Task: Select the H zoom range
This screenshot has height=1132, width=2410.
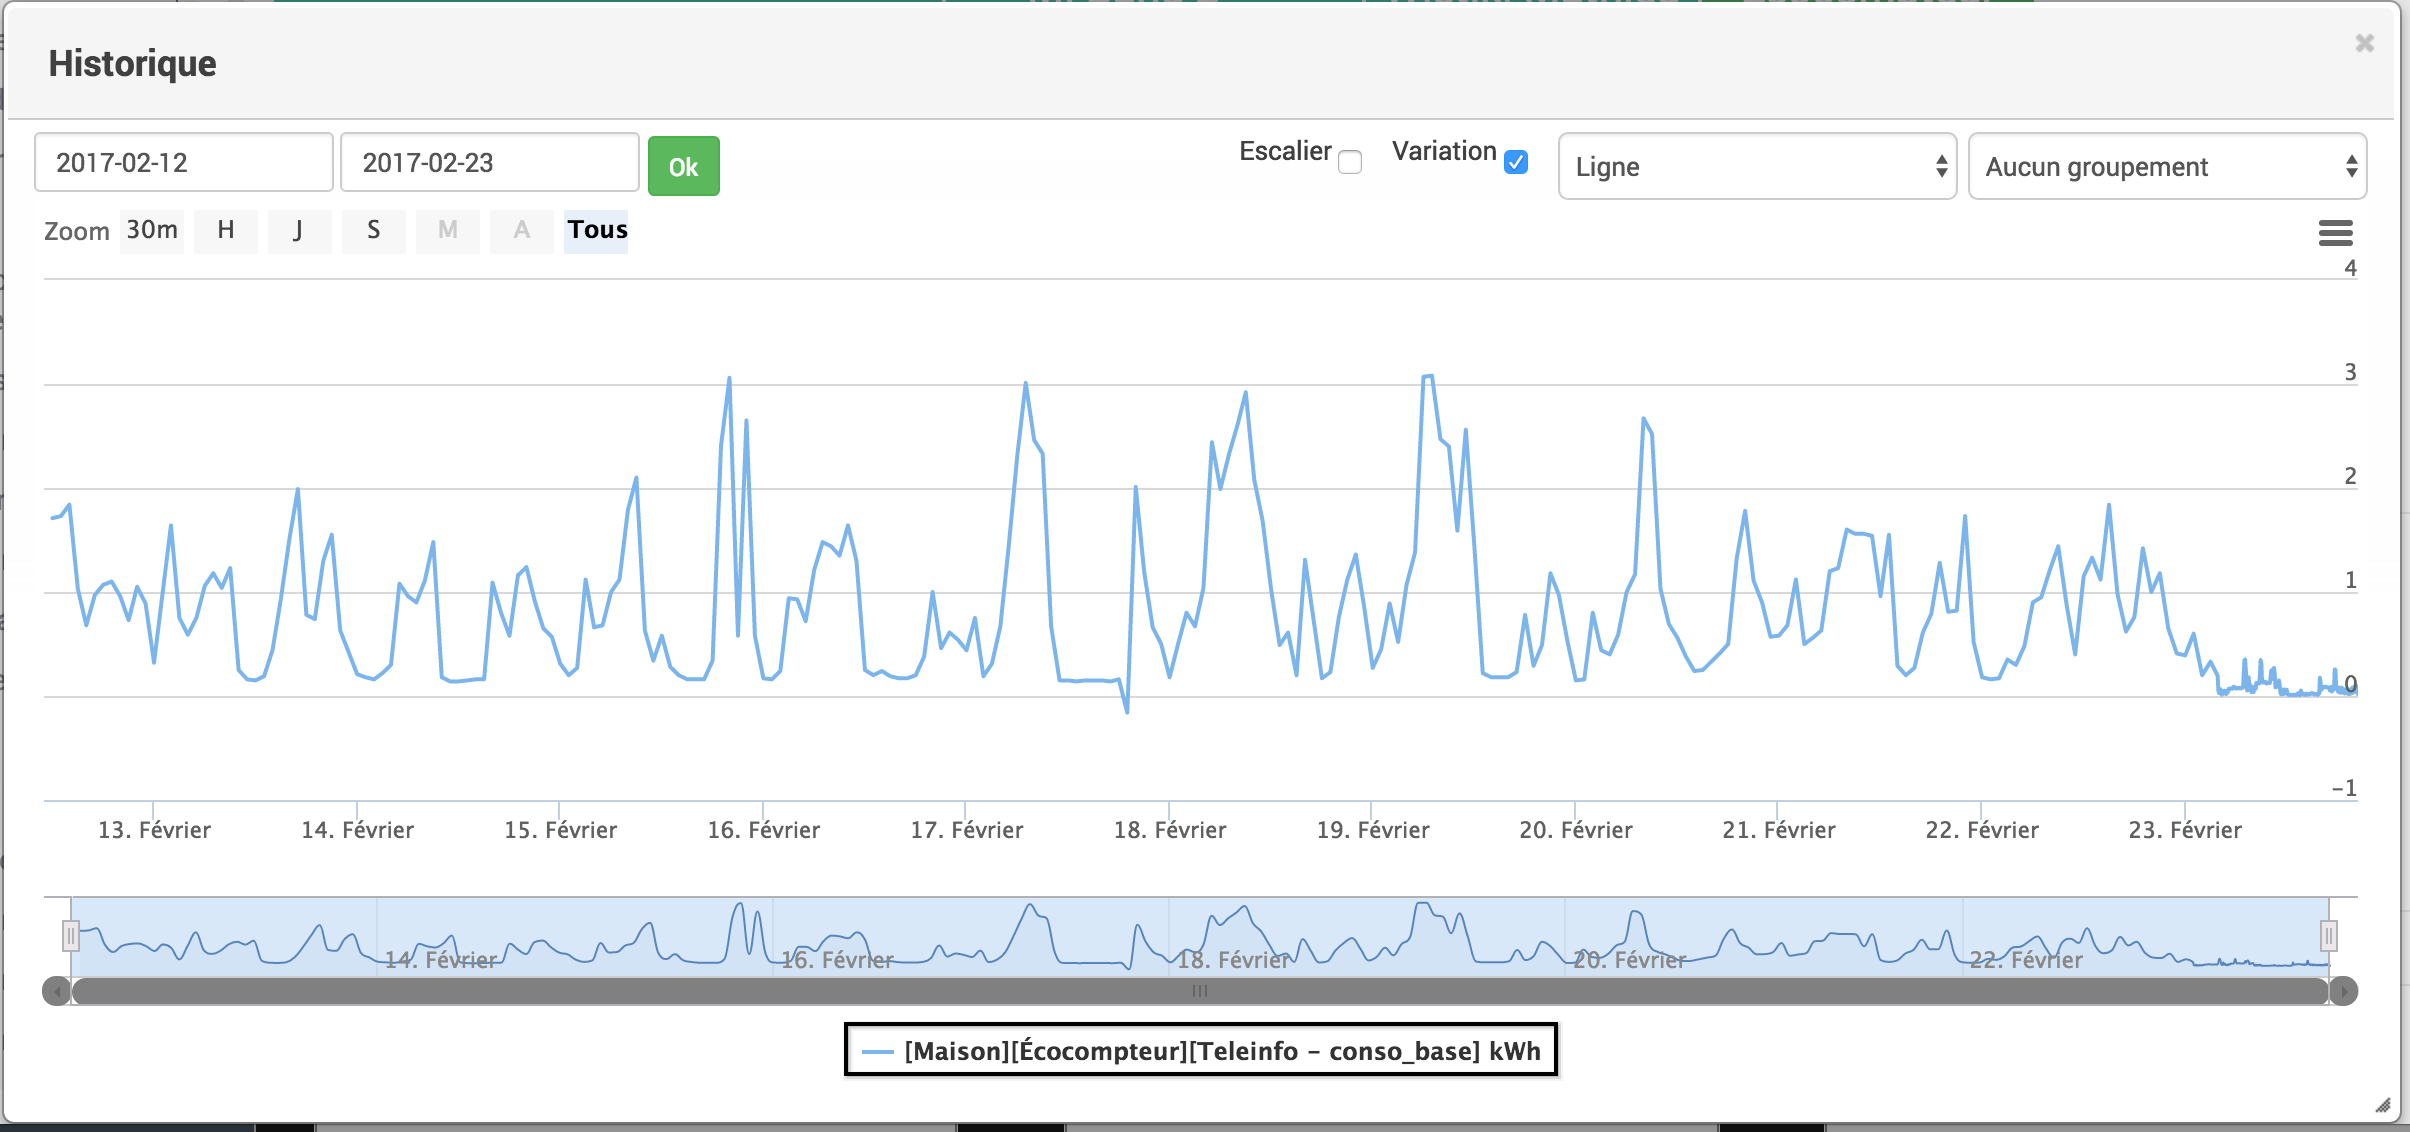Action: pyautogui.click(x=226, y=230)
